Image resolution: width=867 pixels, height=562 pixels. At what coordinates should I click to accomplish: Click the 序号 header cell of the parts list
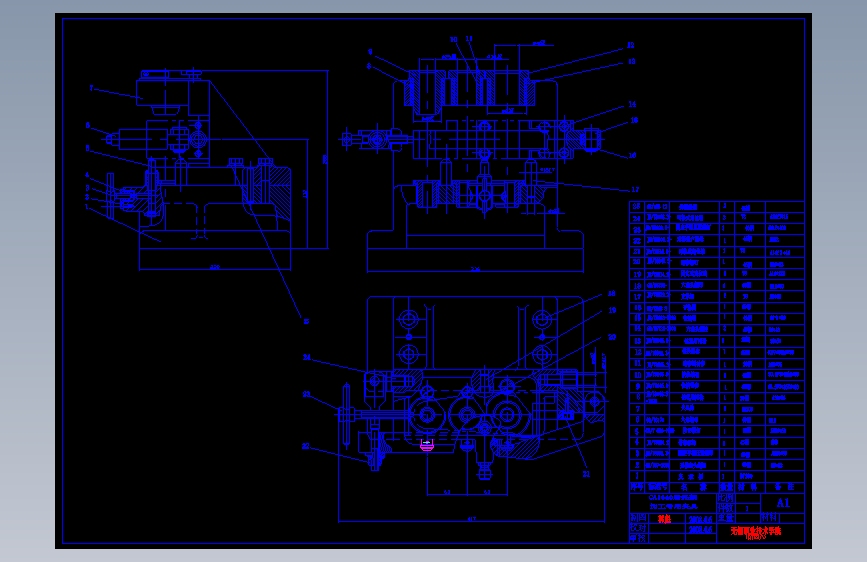point(637,487)
